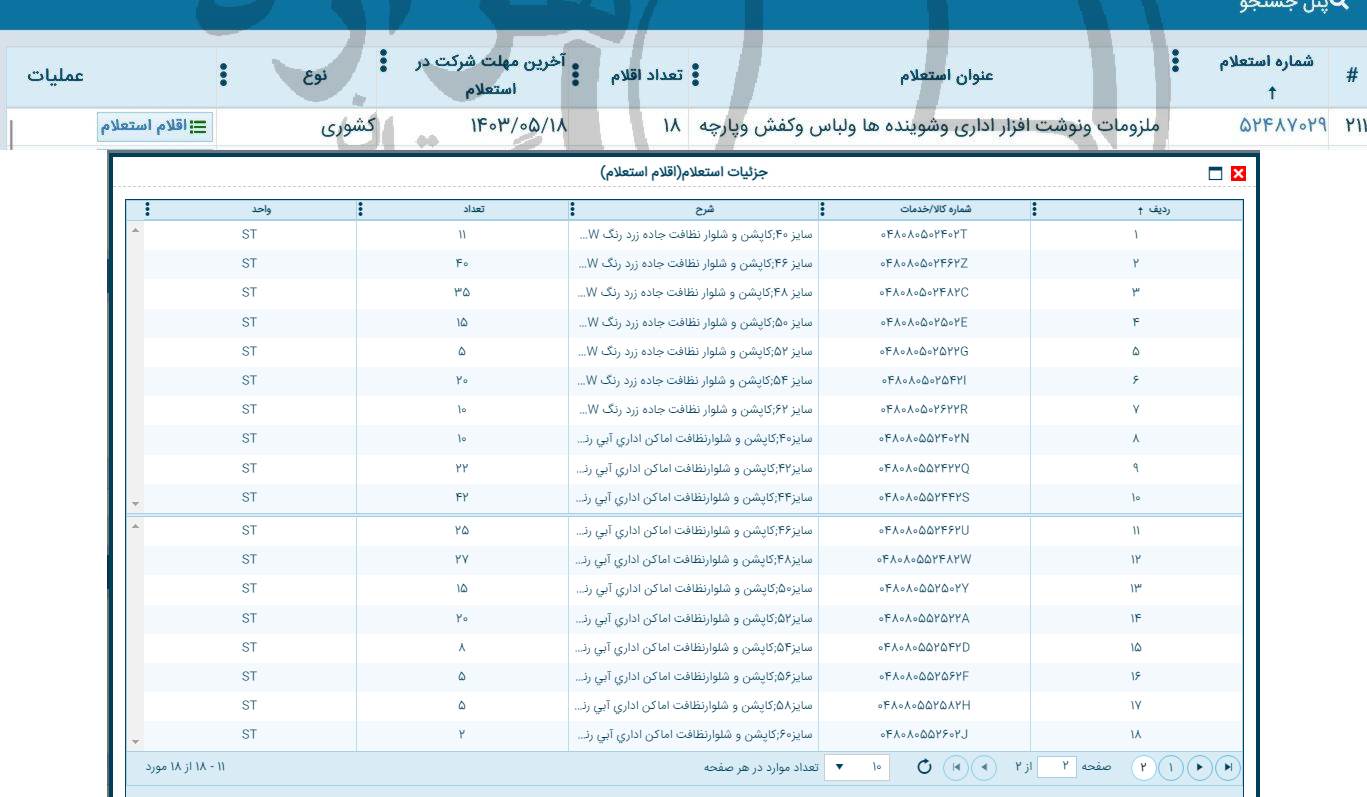Select item code ۰۴۸۰۸۰۵۵۲۵۲۲A cell
Viewport: 1367px width, 797px height.
pyautogui.click(x=924, y=618)
